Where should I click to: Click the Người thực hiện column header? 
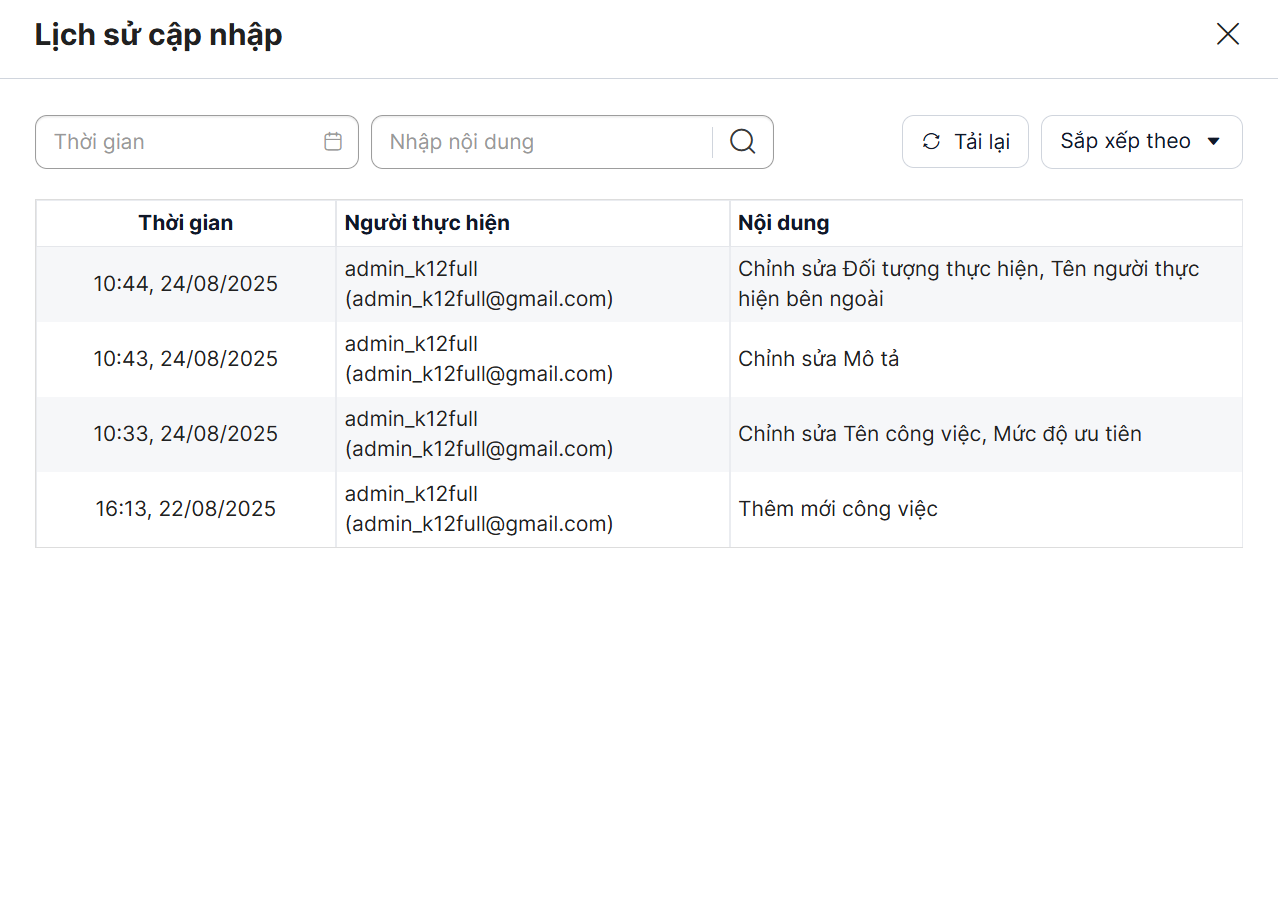427,223
